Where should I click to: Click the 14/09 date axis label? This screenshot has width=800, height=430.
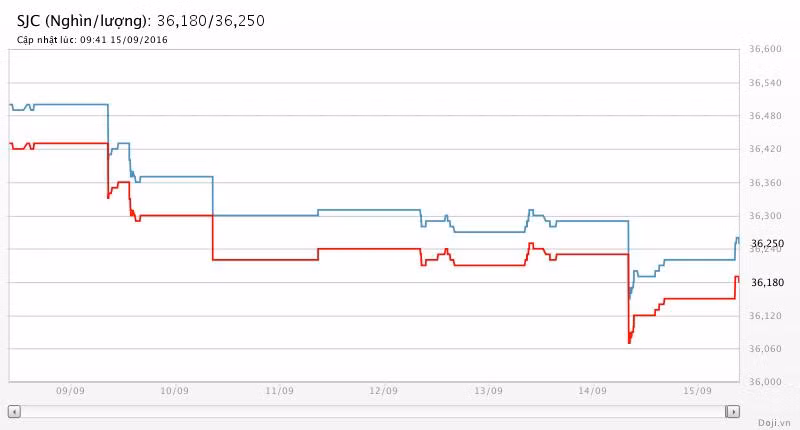tap(593, 391)
